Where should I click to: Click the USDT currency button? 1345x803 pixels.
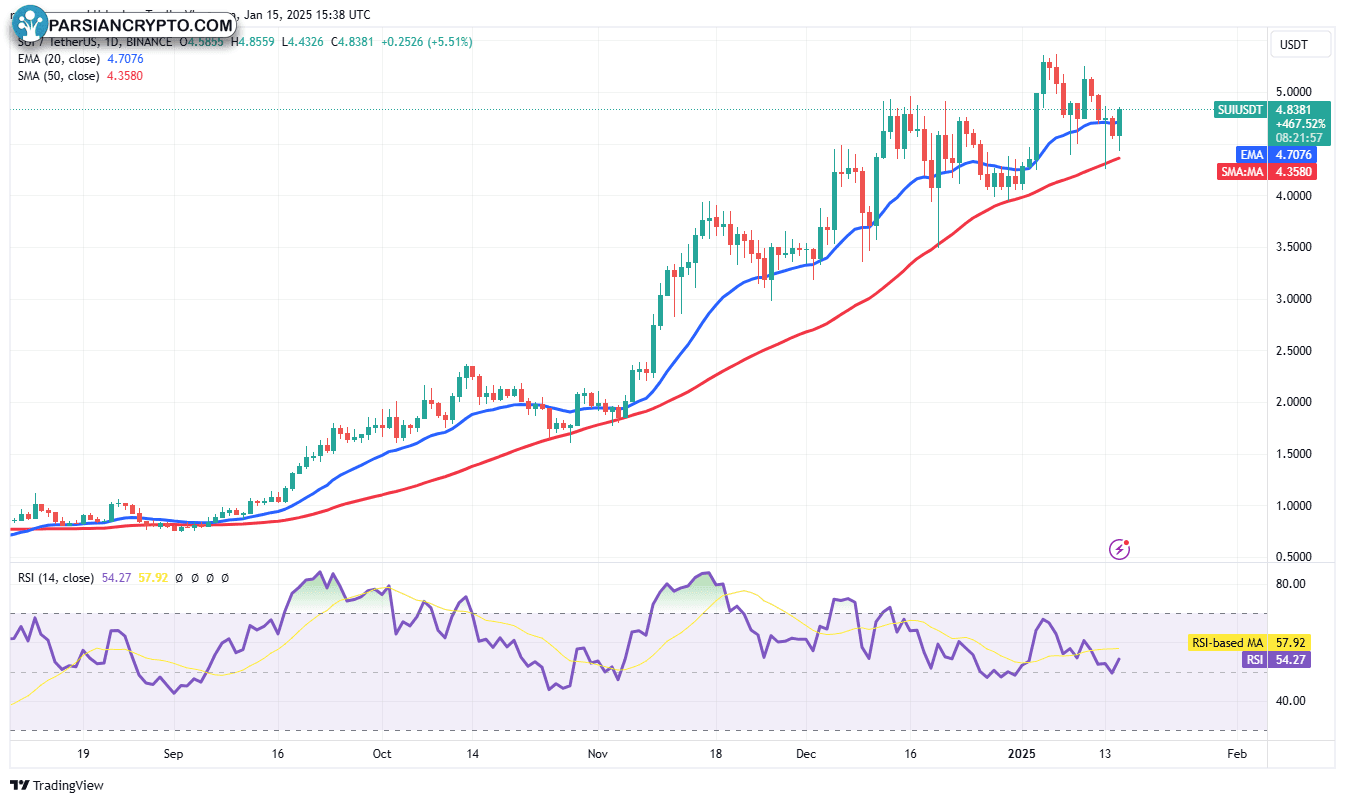[x=1300, y=44]
